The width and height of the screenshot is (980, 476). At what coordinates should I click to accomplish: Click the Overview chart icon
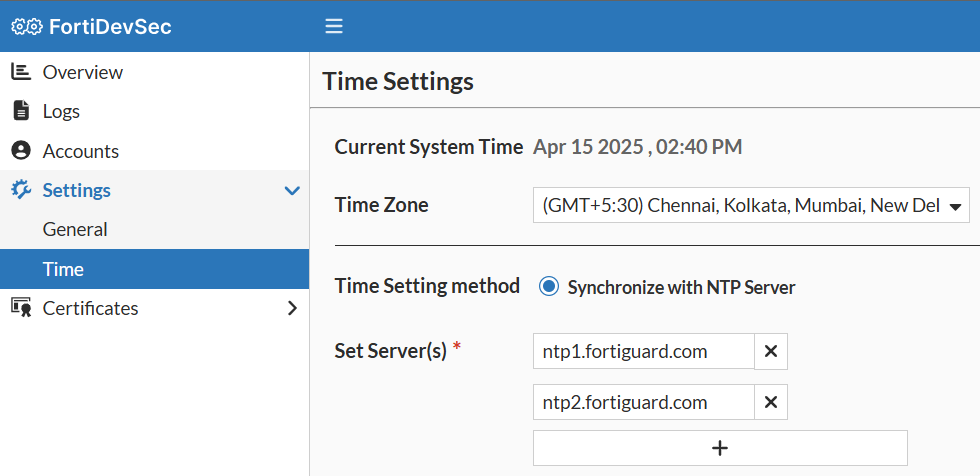pyautogui.click(x=21, y=72)
